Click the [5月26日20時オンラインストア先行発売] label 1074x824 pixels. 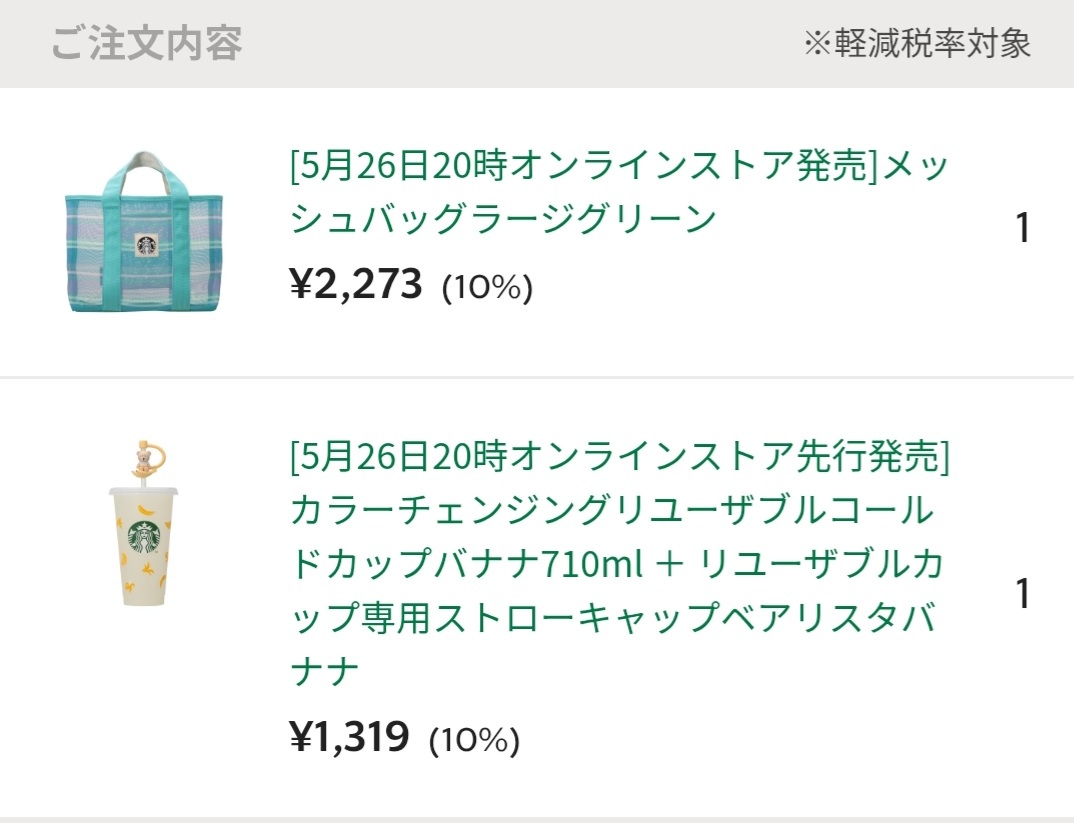click(621, 456)
